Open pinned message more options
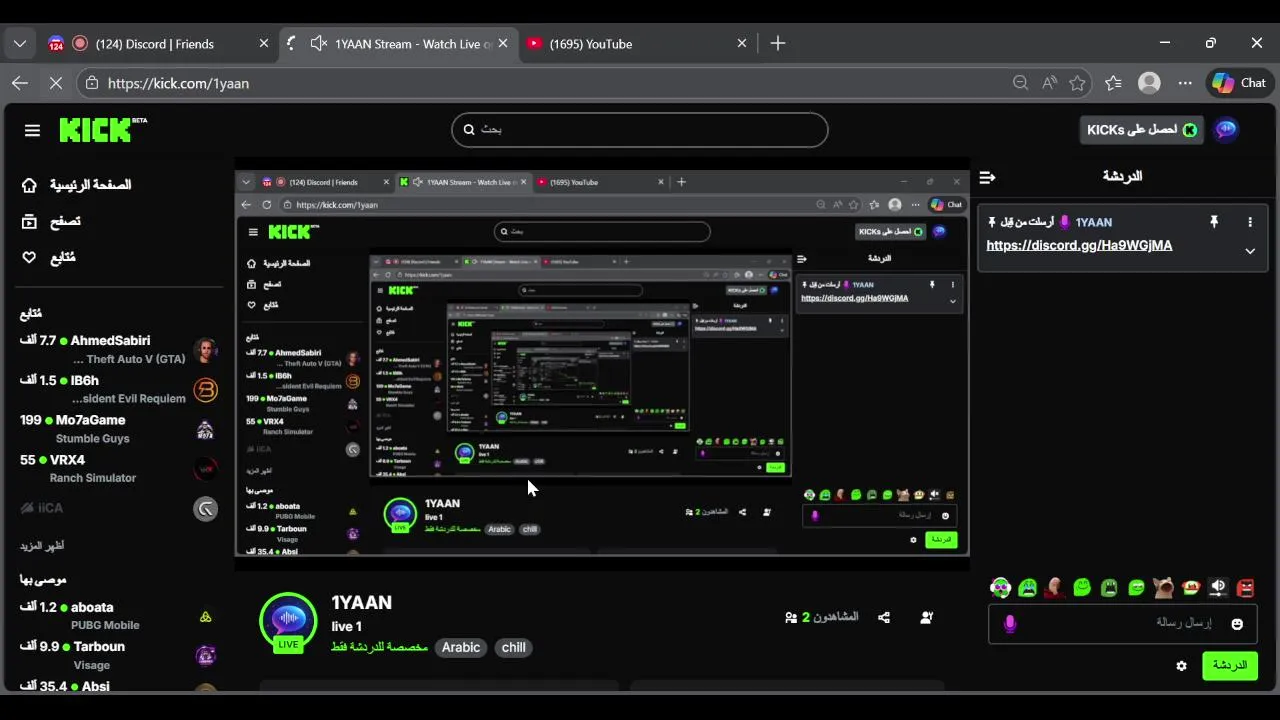The width and height of the screenshot is (1280, 720). [1249, 222]
